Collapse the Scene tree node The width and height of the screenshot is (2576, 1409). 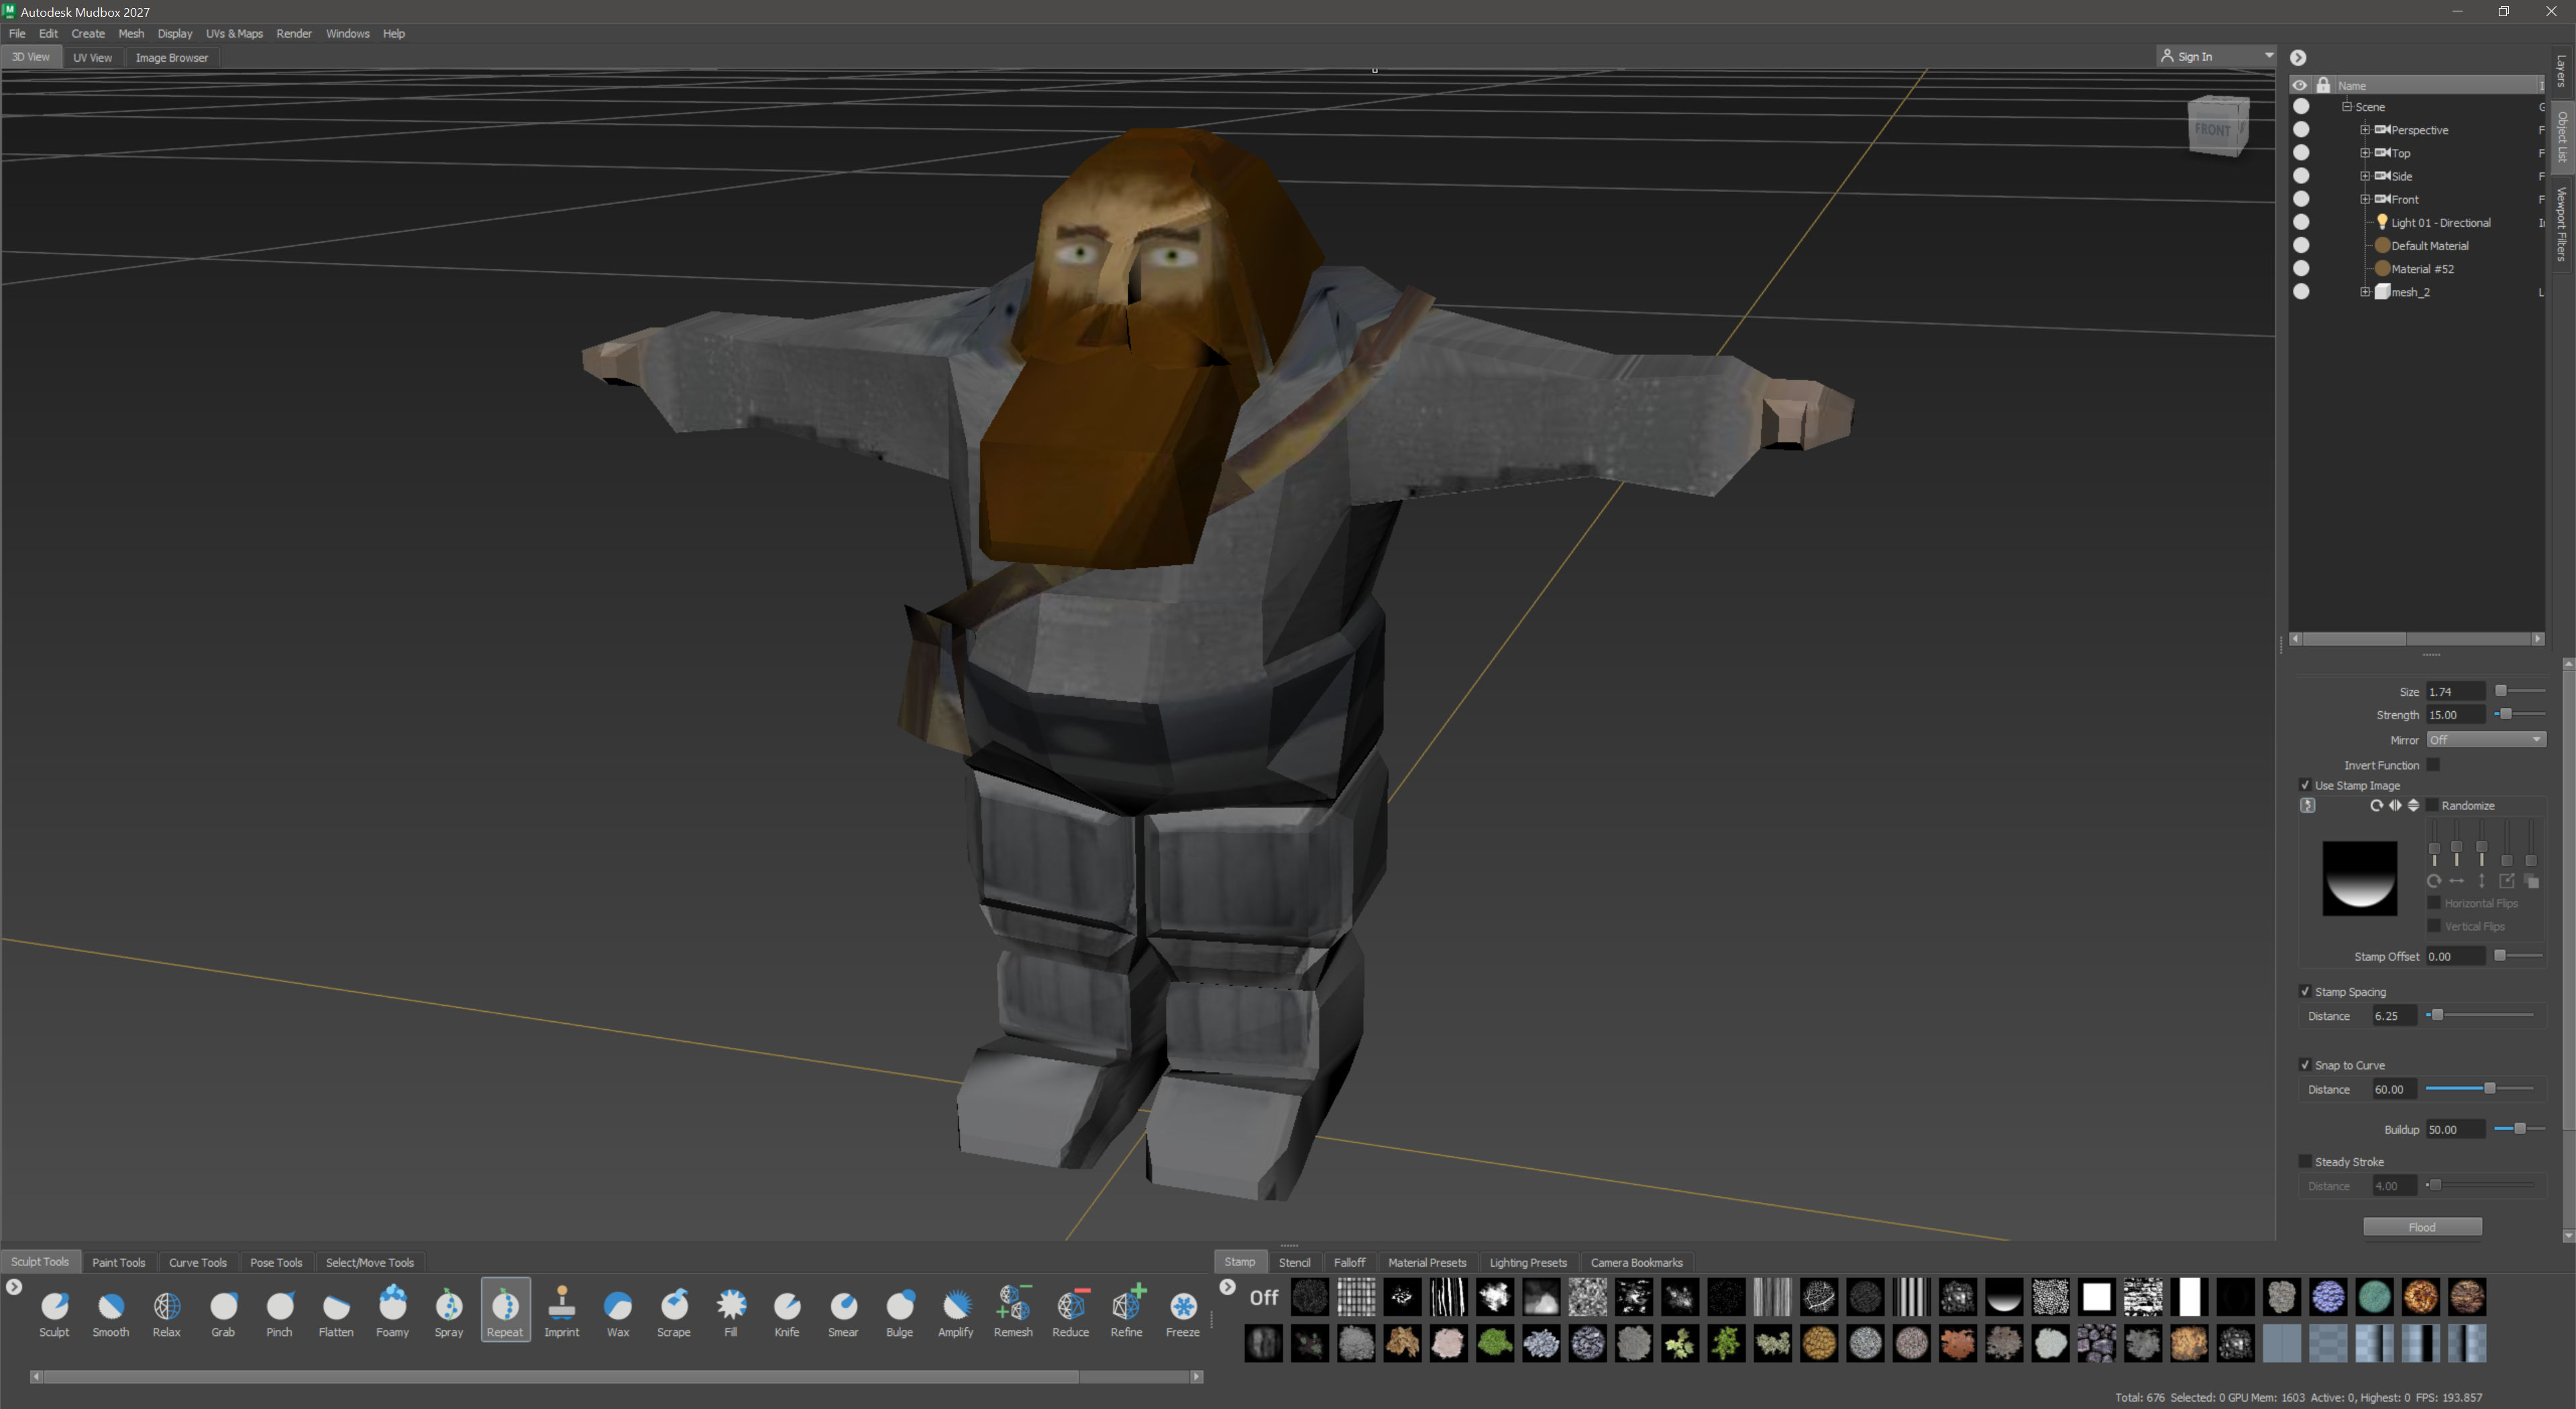coord(2346,106)
